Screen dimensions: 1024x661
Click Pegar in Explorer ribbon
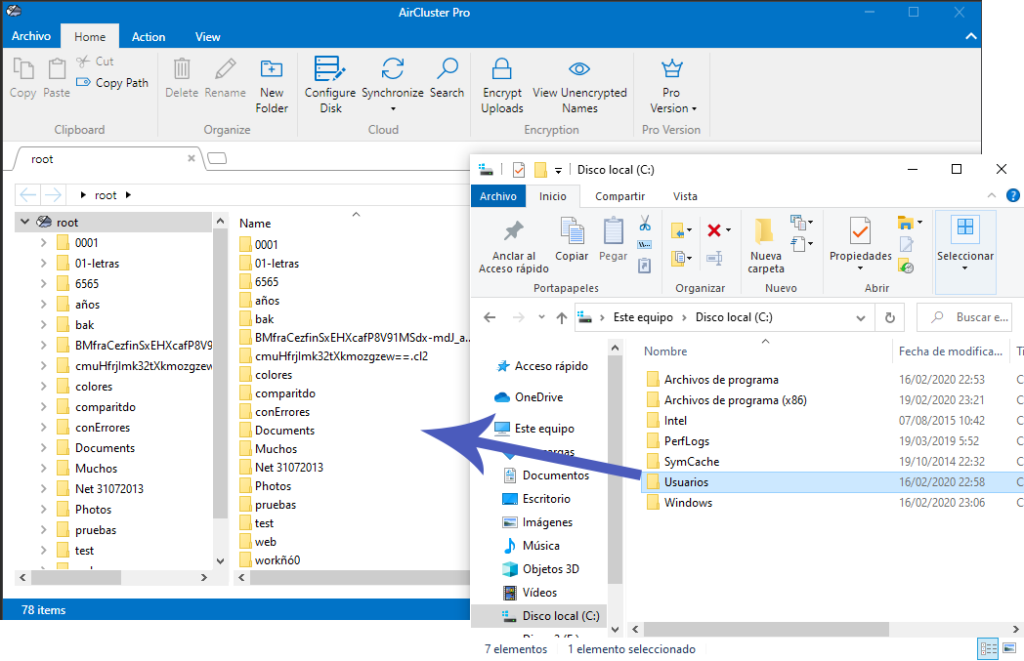point(613,240)
